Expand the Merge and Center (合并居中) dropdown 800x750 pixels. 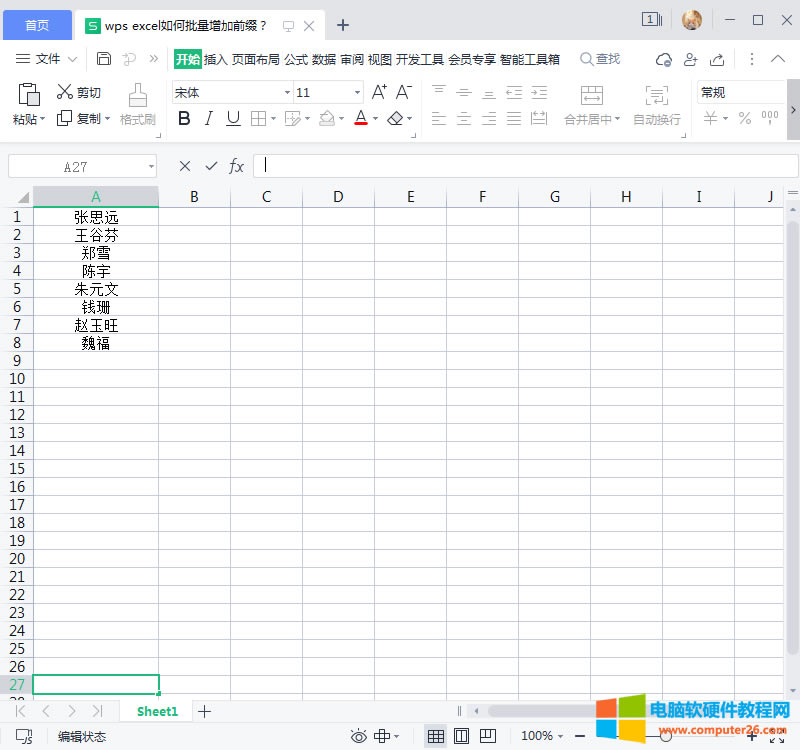(x=617, y=117)
